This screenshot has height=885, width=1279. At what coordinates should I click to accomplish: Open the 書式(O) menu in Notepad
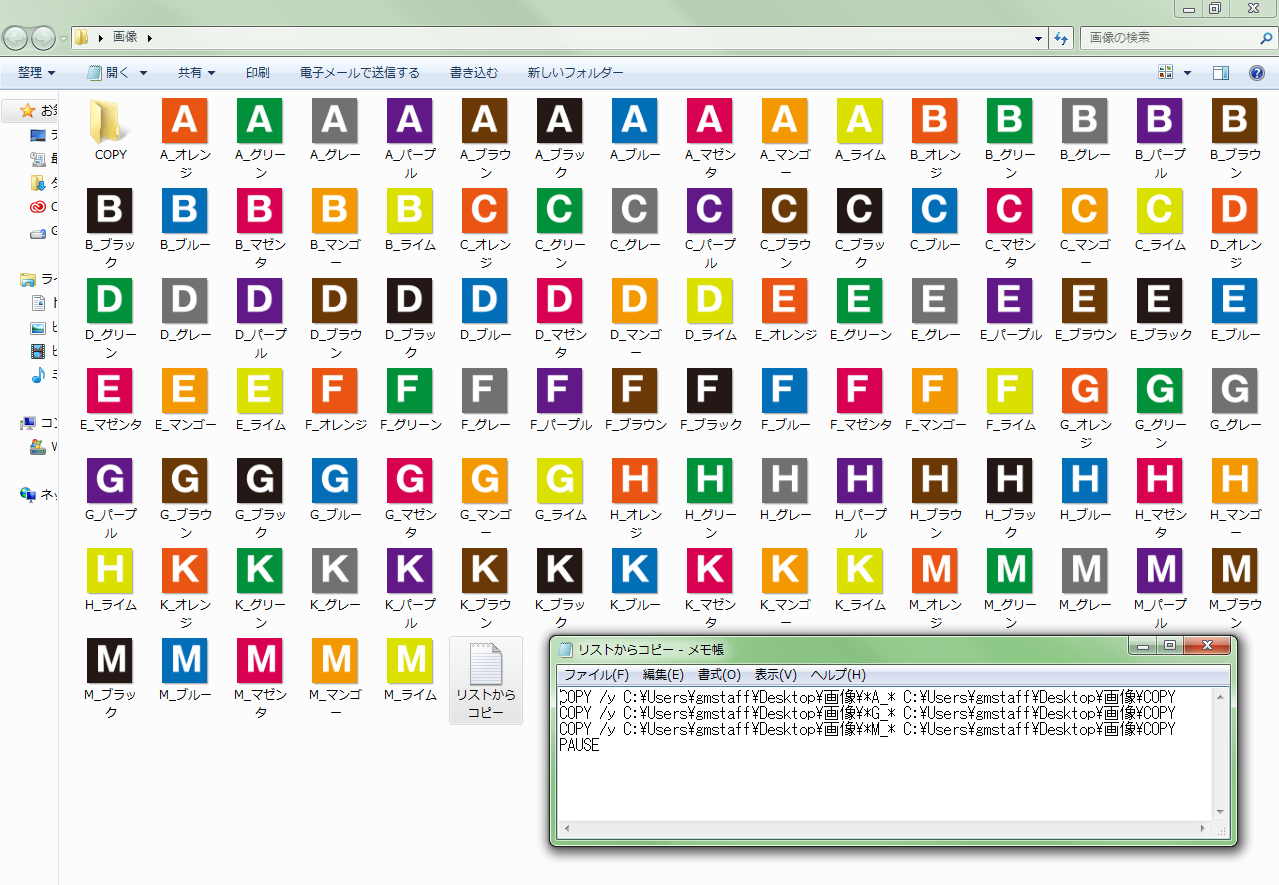point(719,675)
